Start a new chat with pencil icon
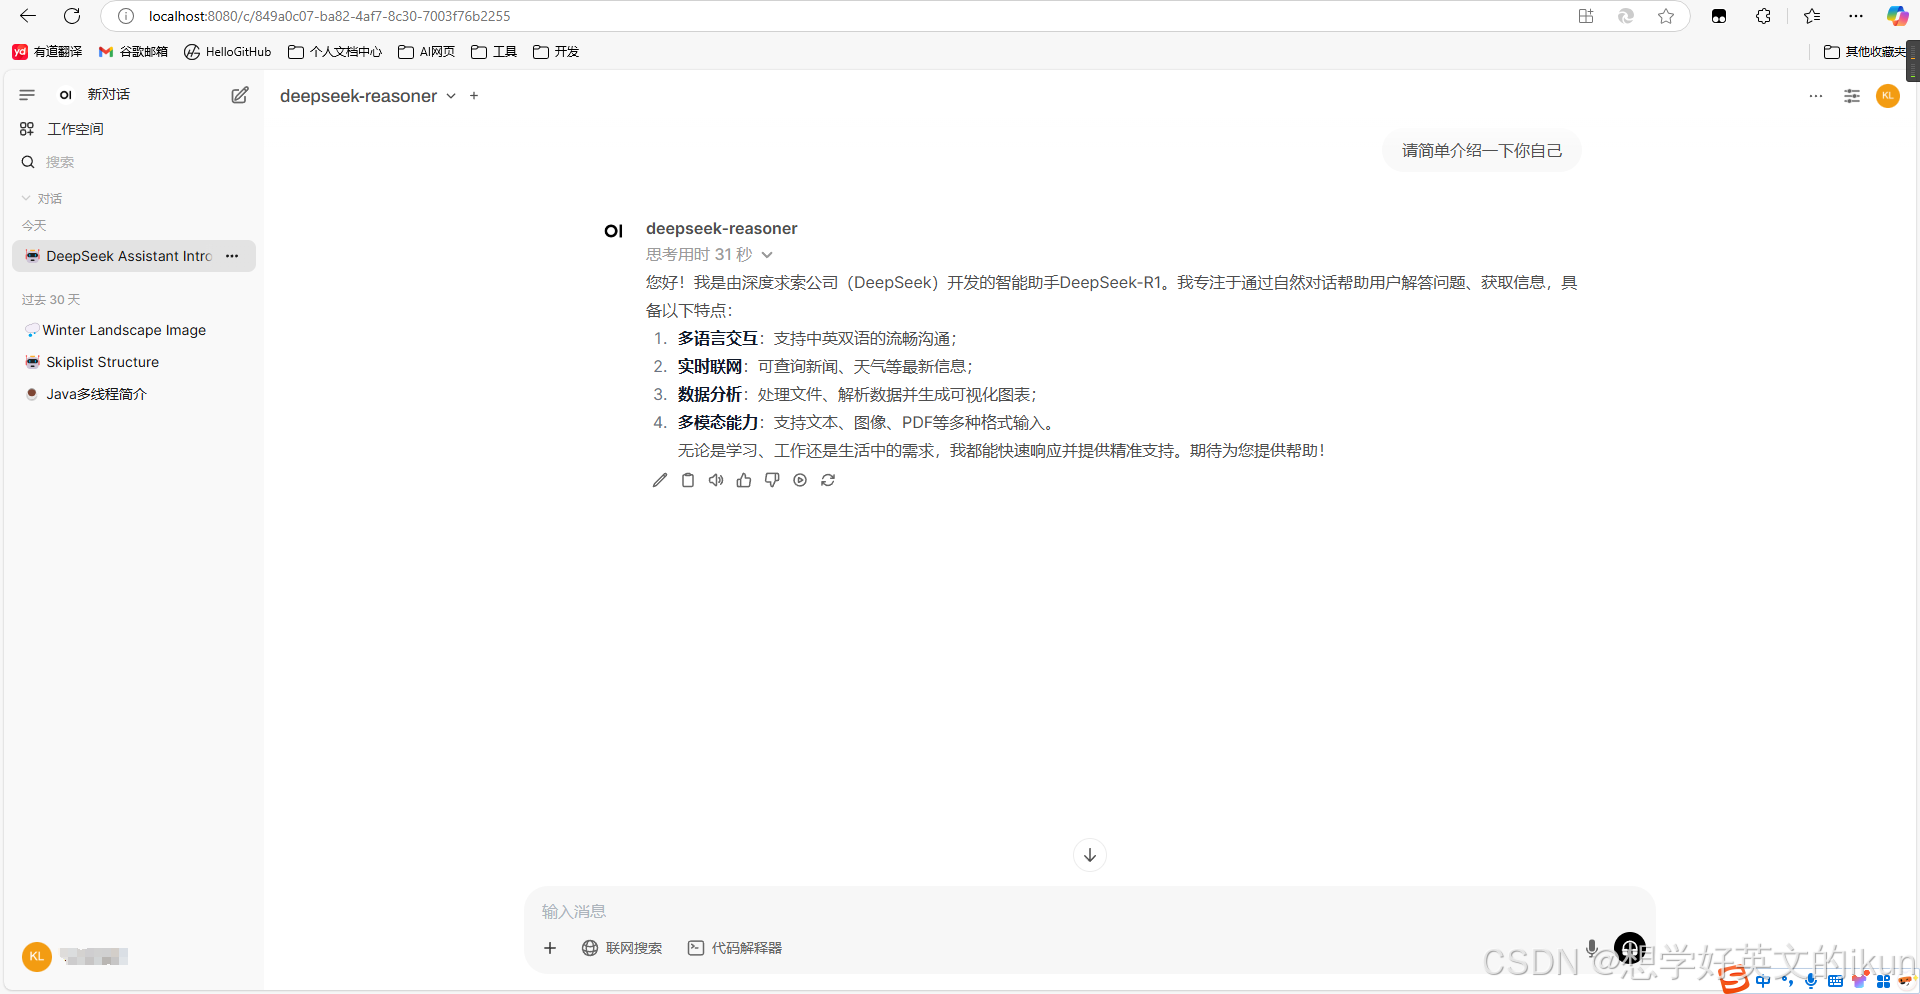The image size is (1920, 994). coord(240,95)
